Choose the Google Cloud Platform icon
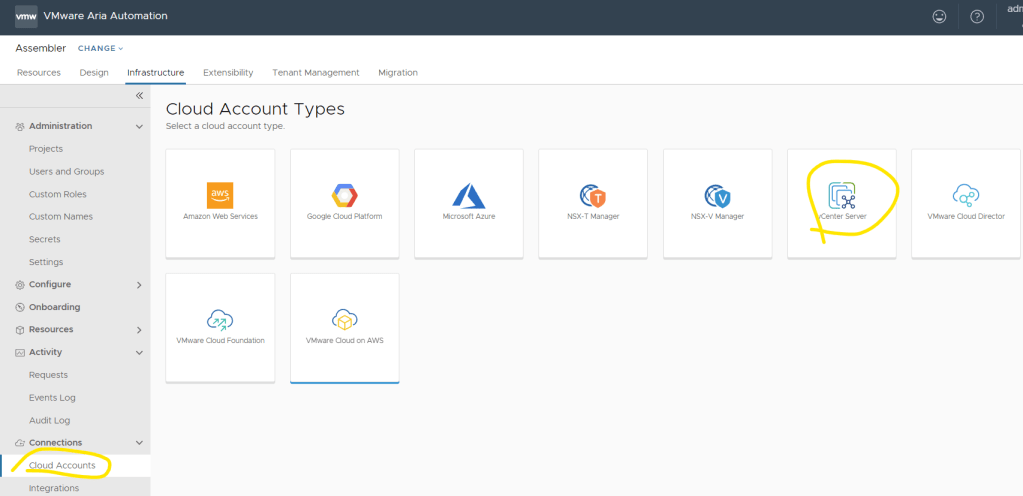Image resolution: width=1023 pixels, height=496 pixels. pos(344,195)
